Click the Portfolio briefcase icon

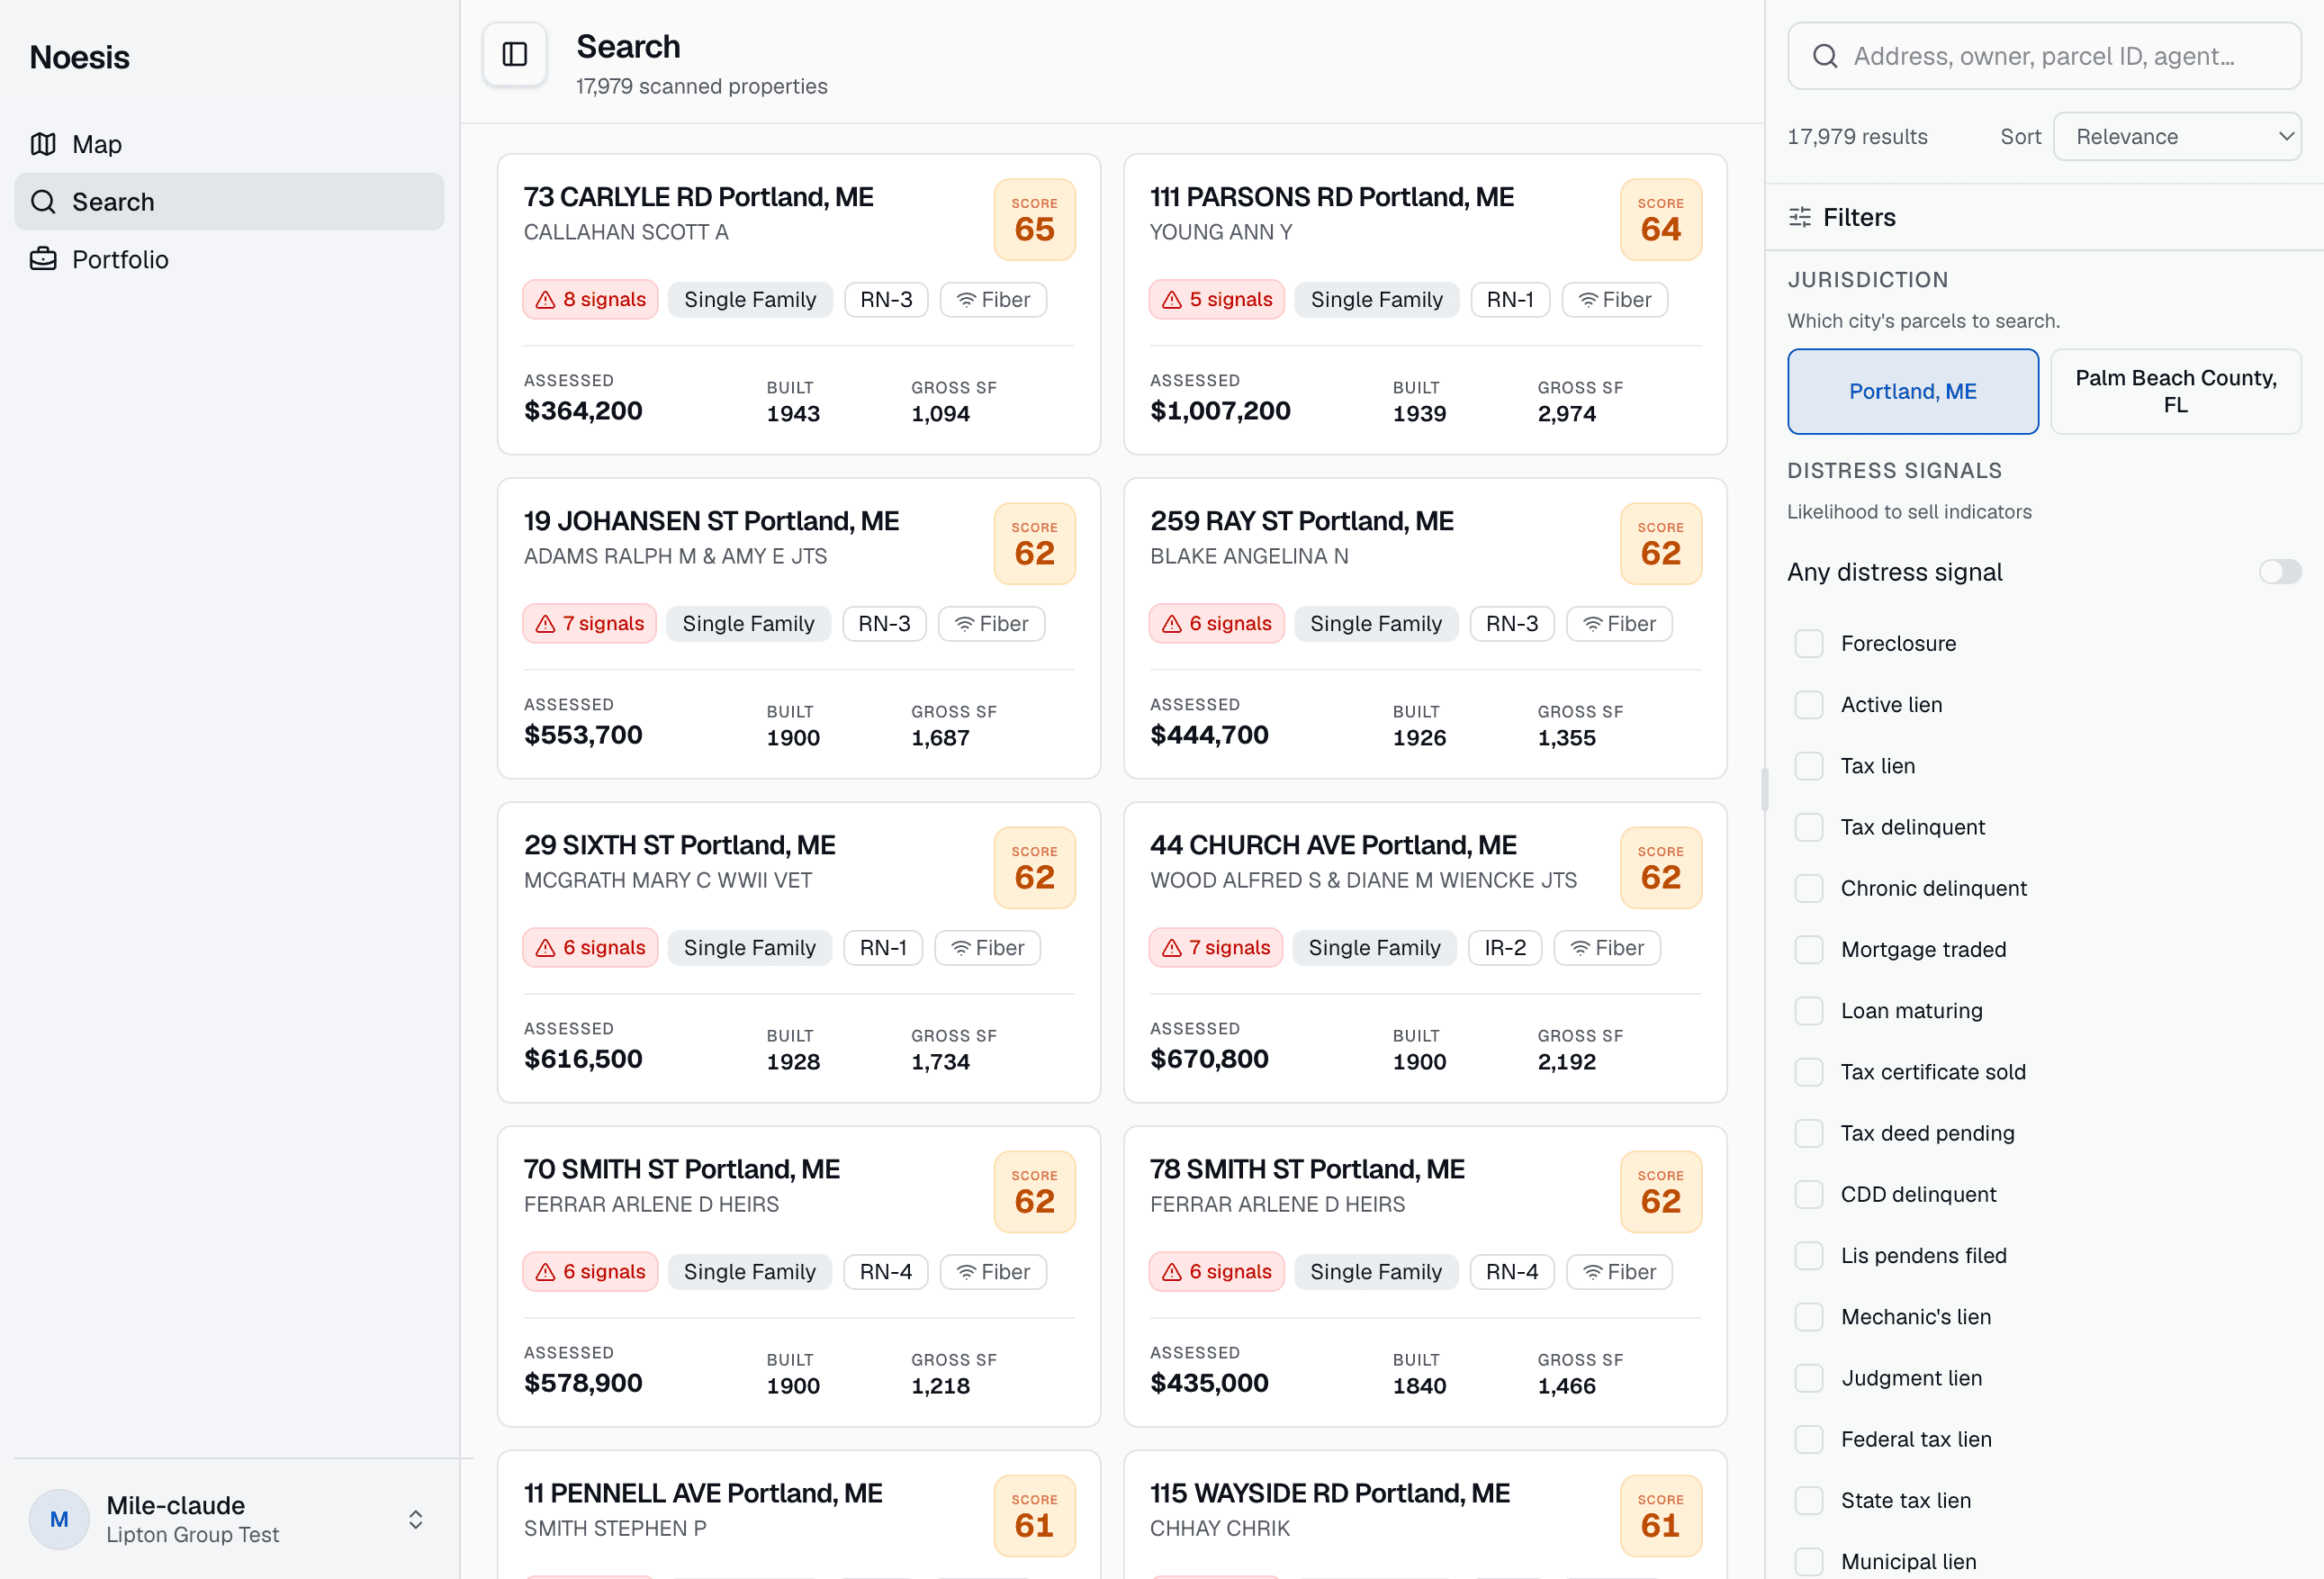click(x=43, y=259)
